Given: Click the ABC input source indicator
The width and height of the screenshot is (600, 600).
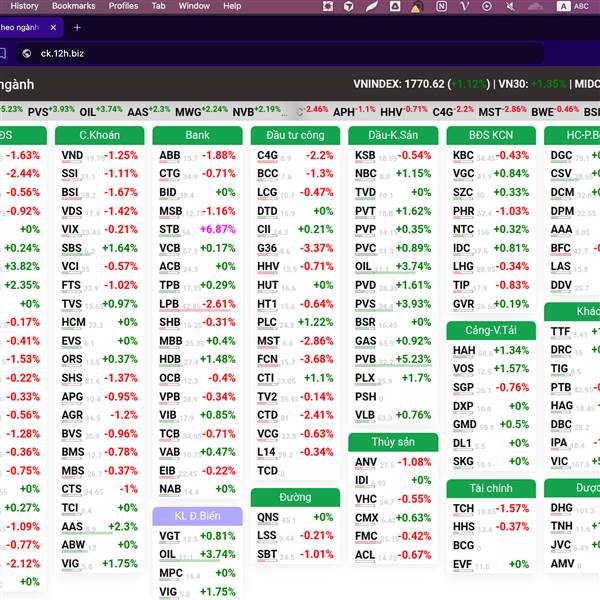Looking at the screenshot, I should (x=573, y=6).
